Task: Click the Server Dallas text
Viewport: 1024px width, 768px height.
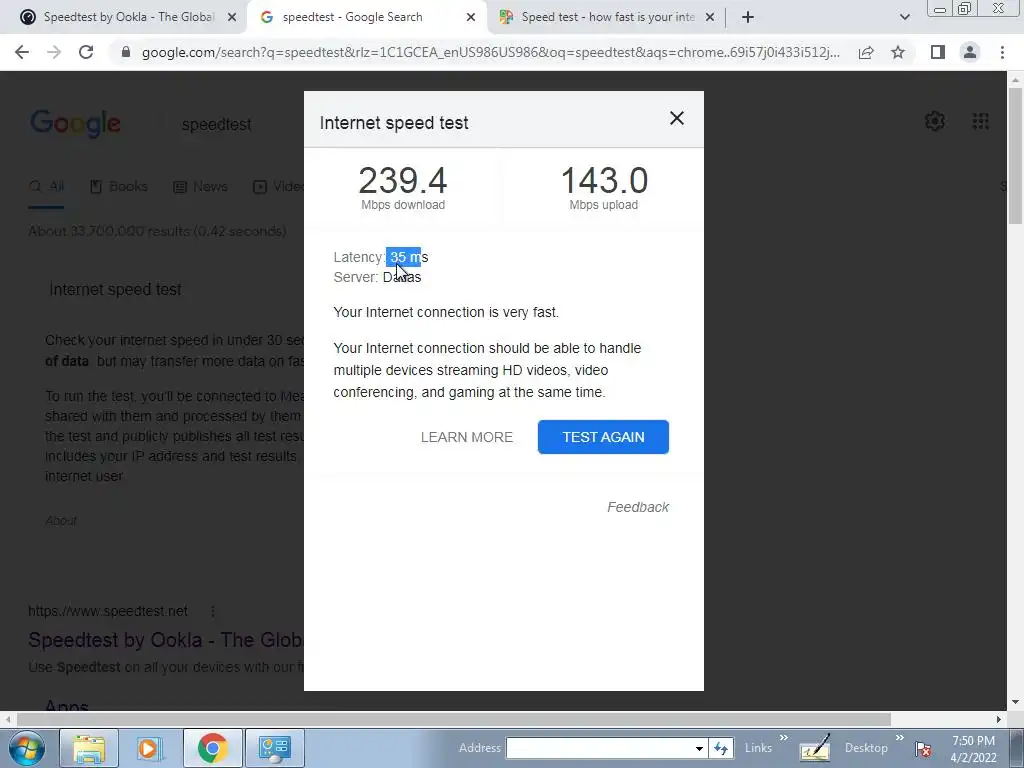Action: pos(377,277)
